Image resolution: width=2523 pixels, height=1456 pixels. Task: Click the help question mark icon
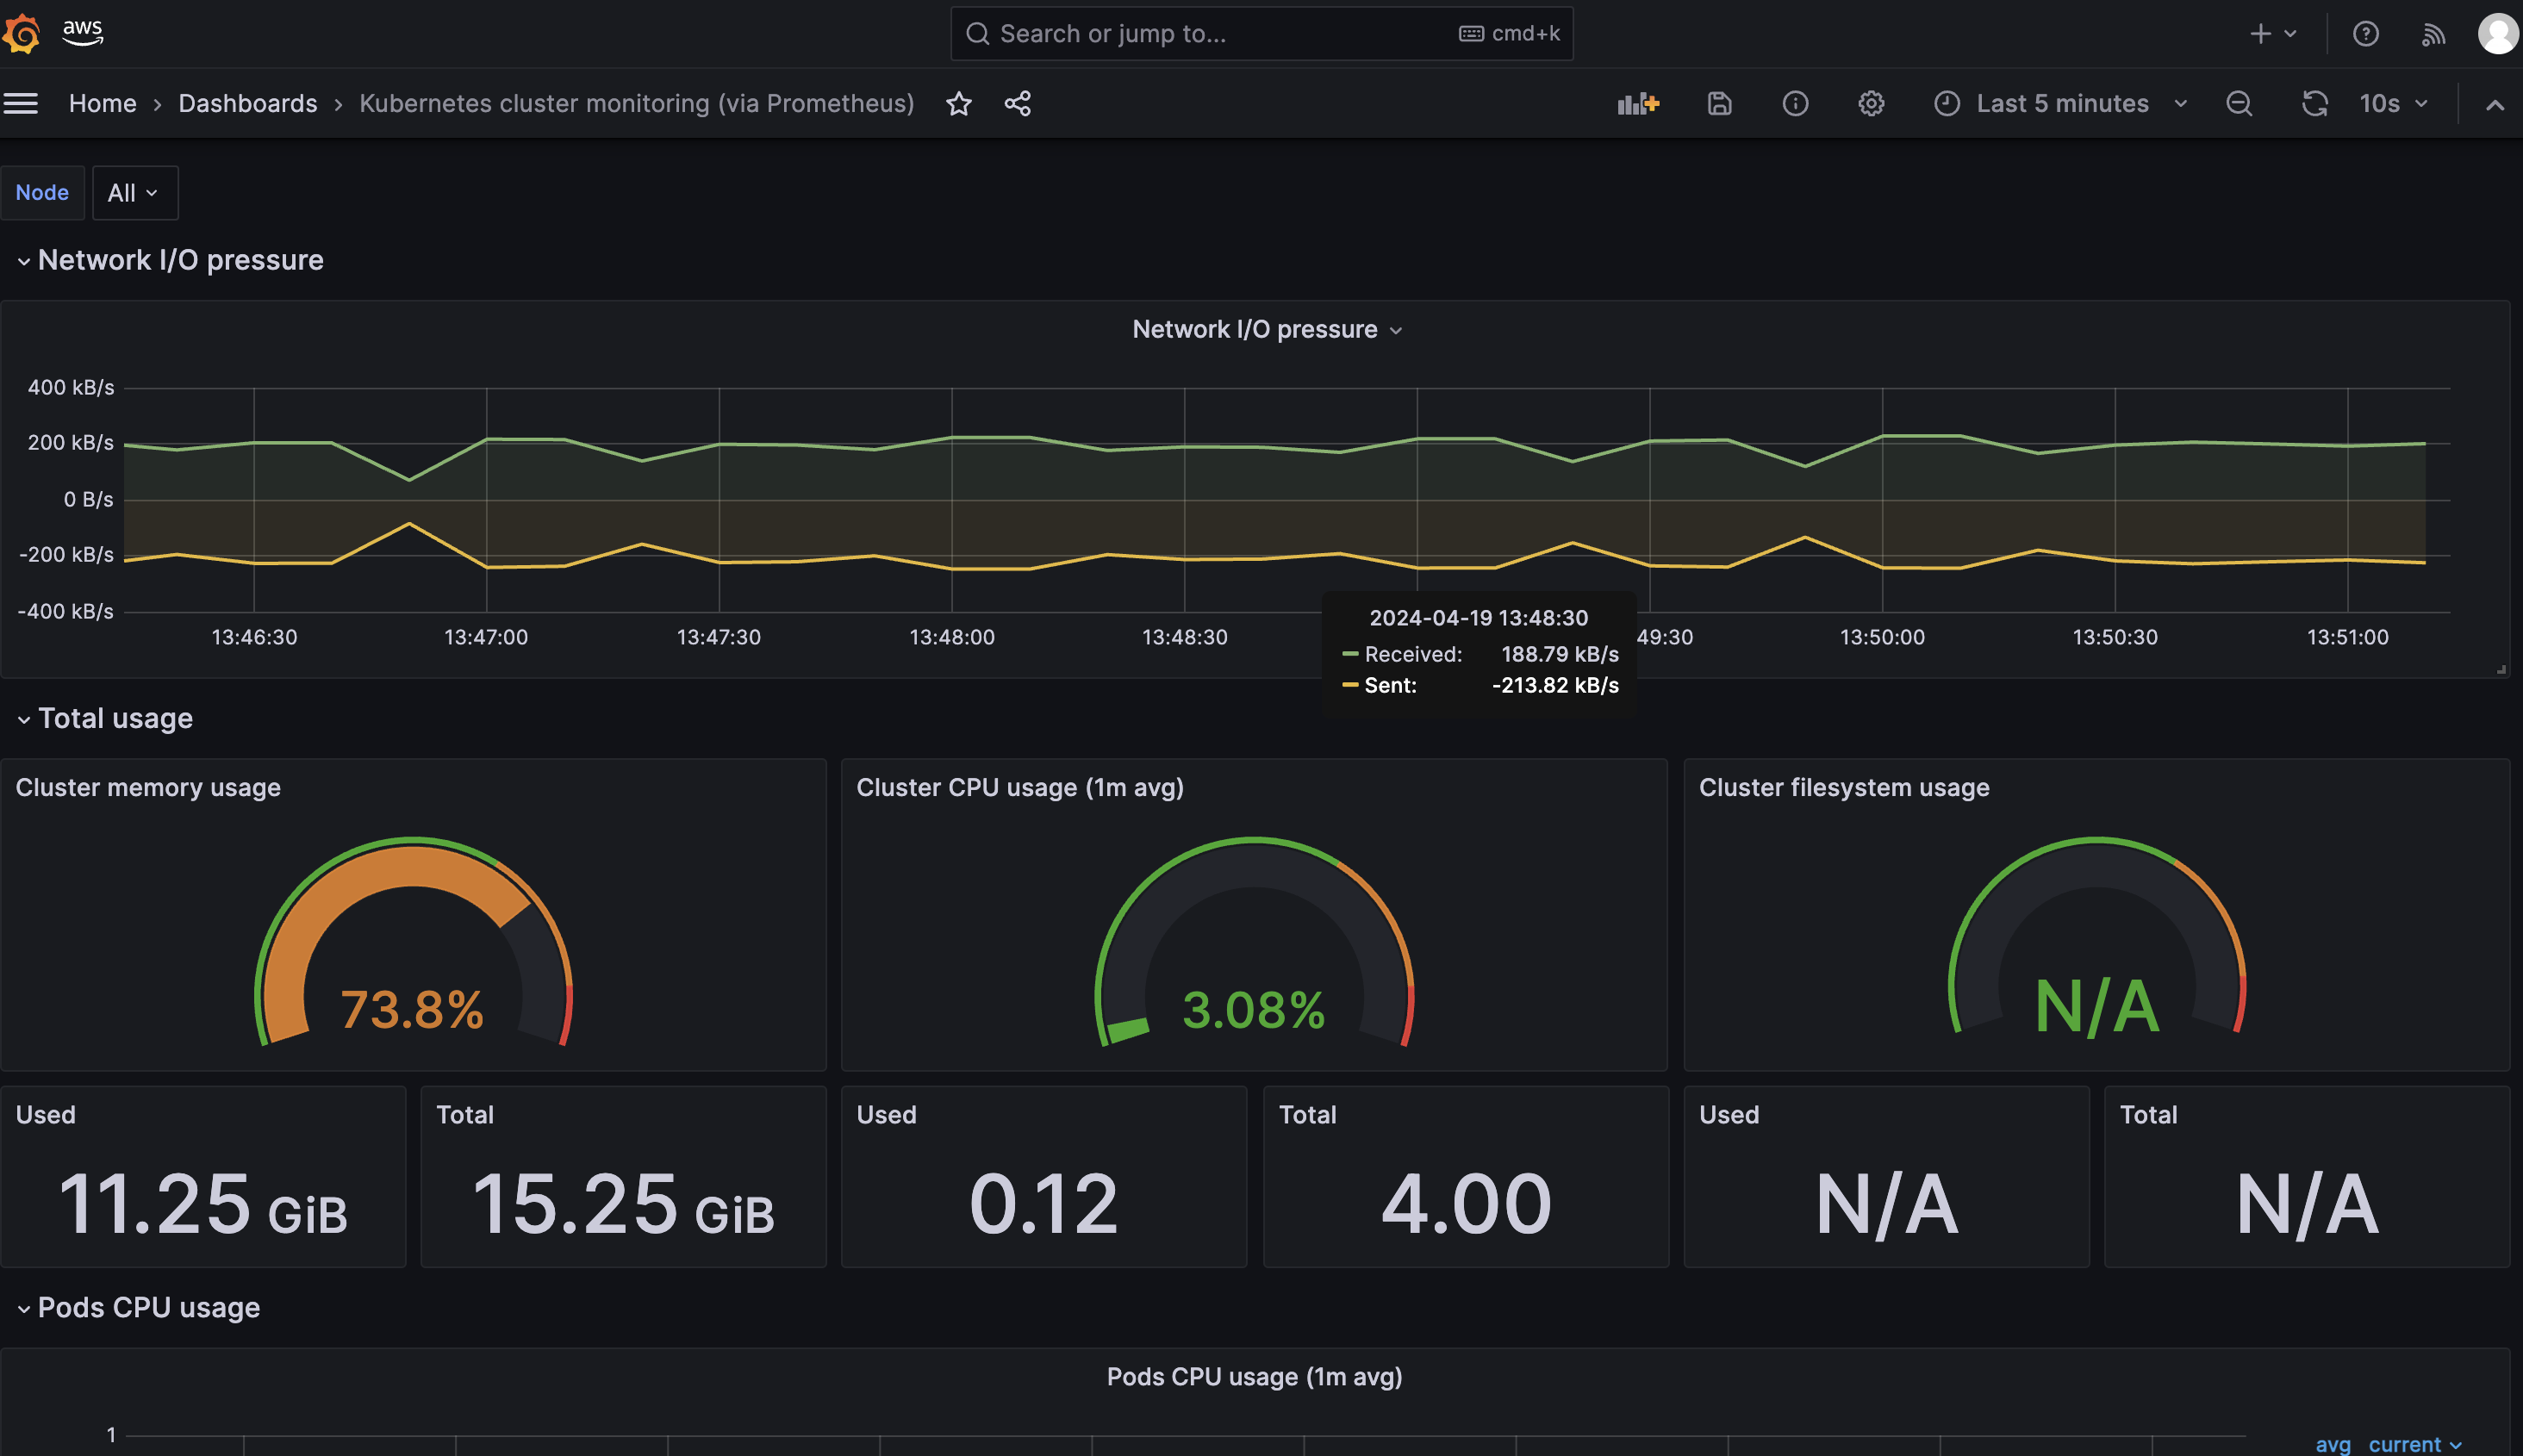pyautogui.click(x=2367, y=31)
